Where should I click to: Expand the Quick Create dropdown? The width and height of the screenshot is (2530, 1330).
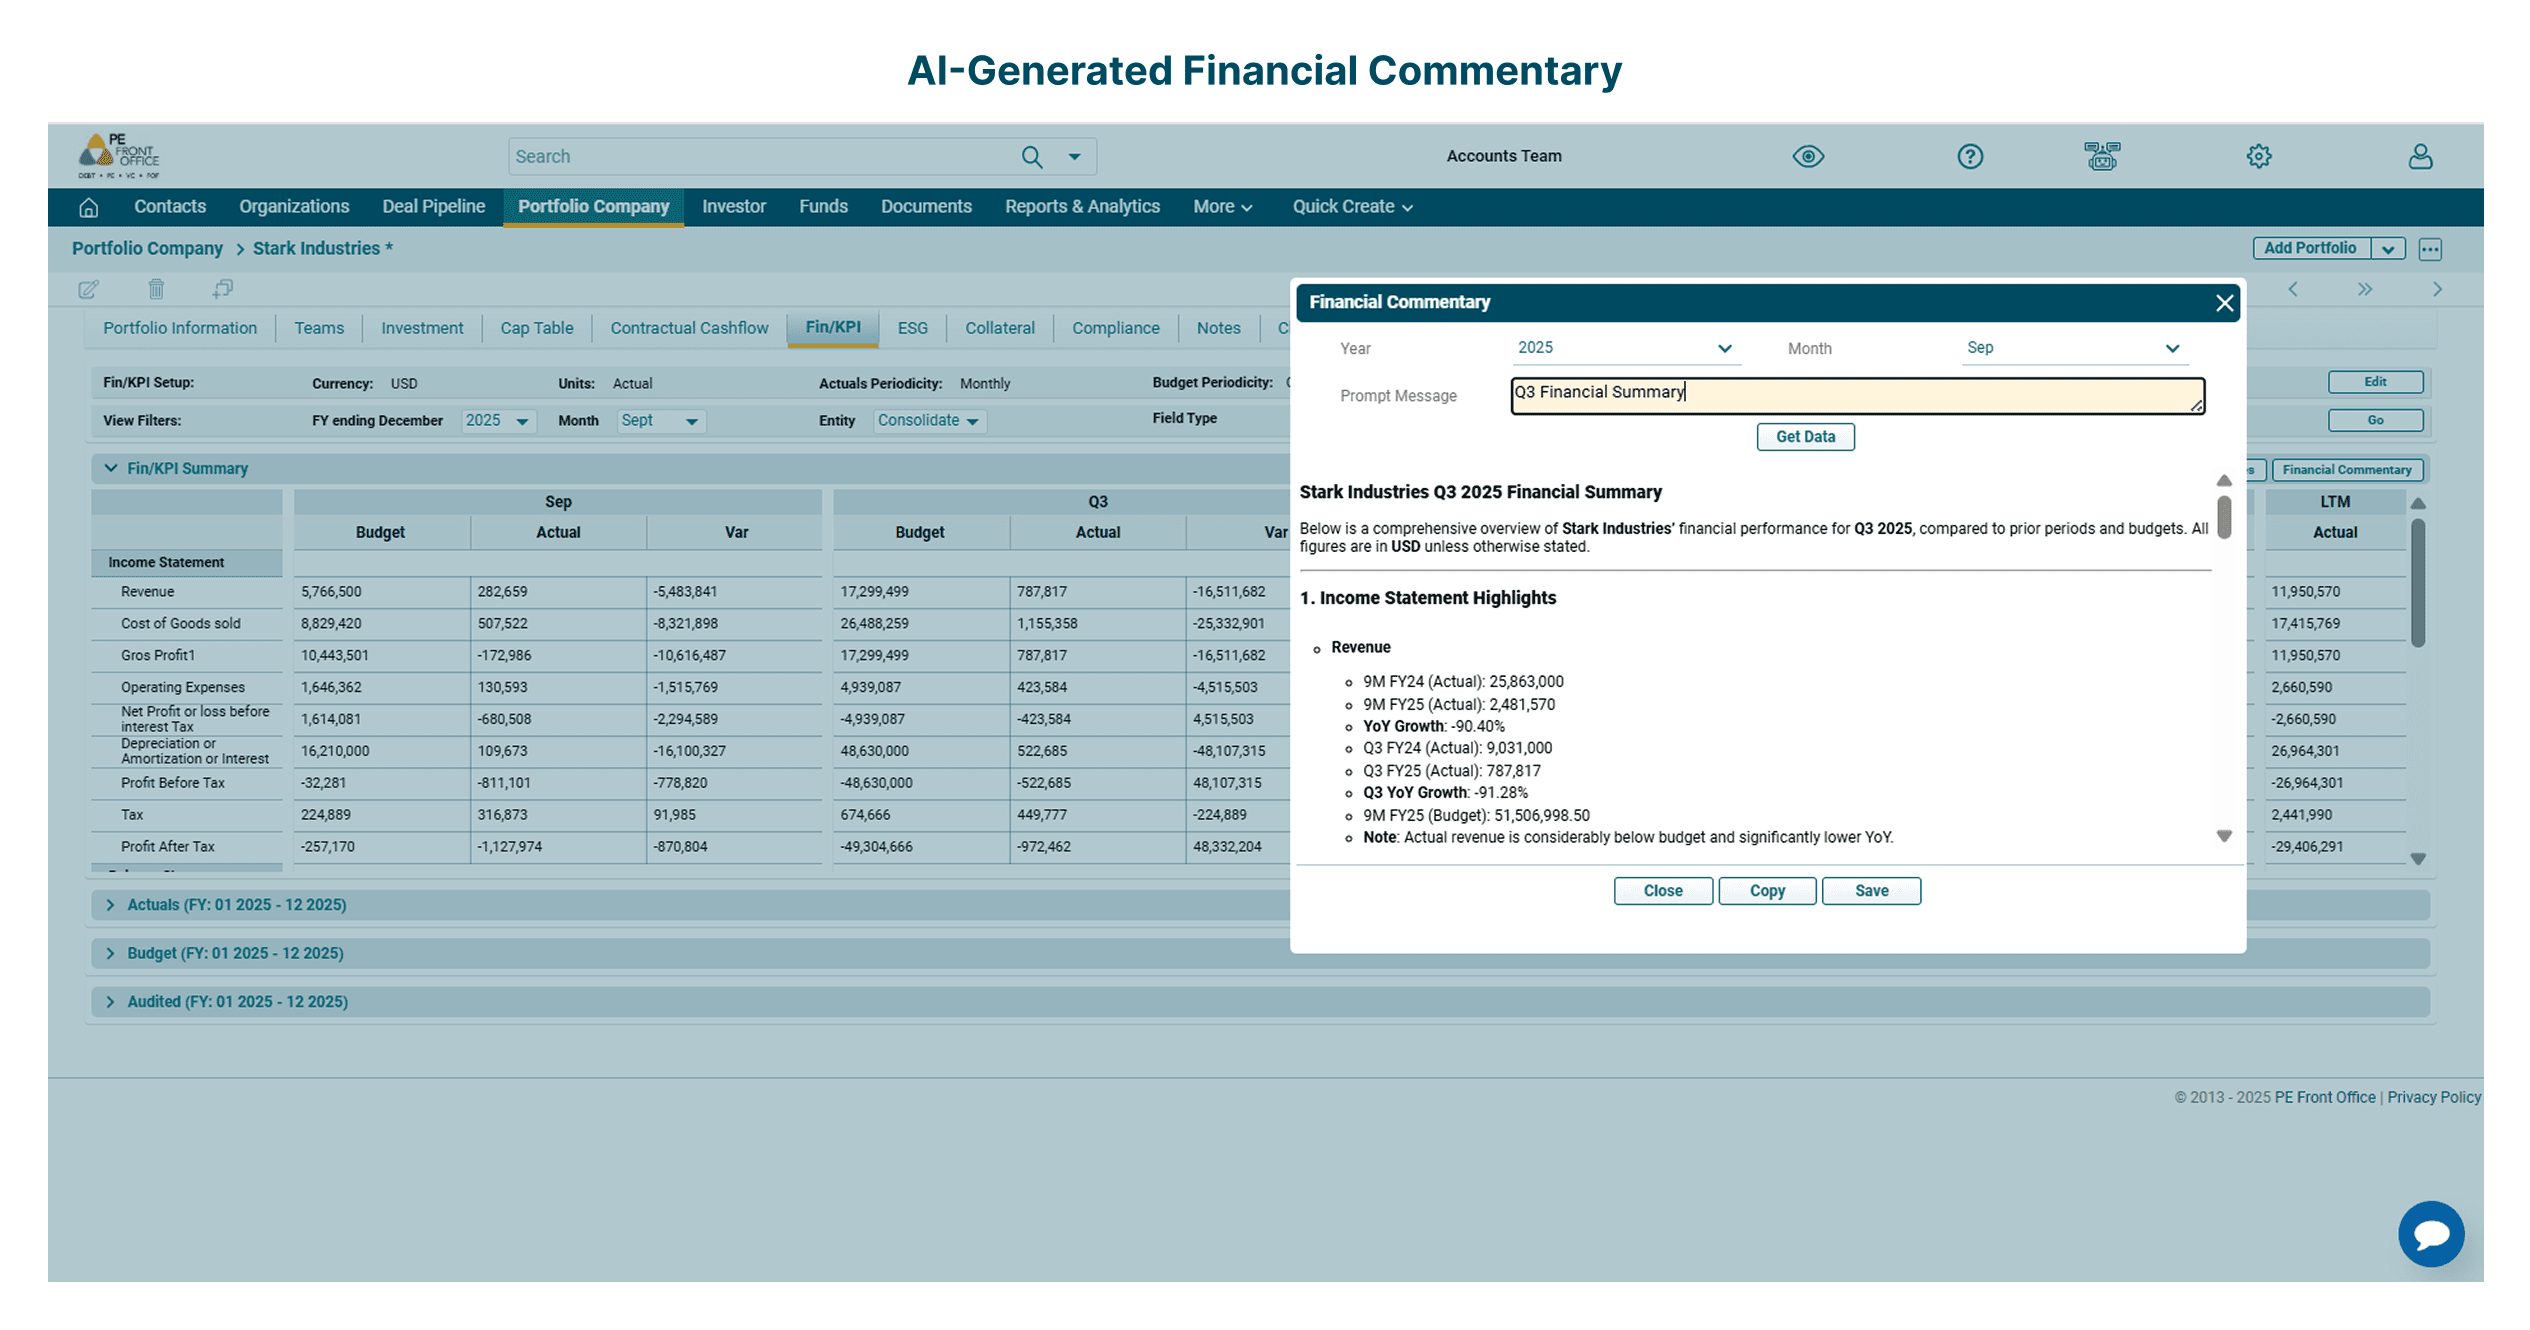1352,207
